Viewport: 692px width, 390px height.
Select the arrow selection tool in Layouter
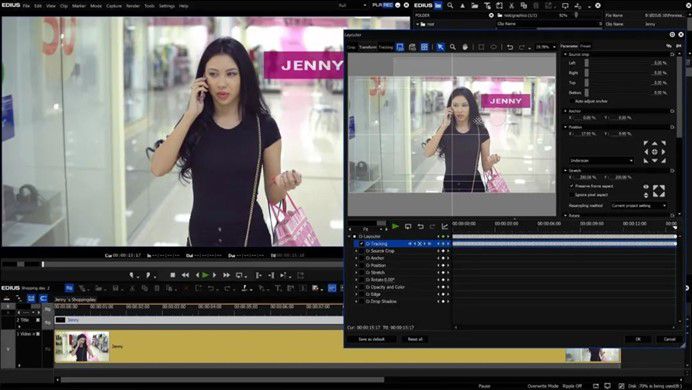(x=440, y=47)
